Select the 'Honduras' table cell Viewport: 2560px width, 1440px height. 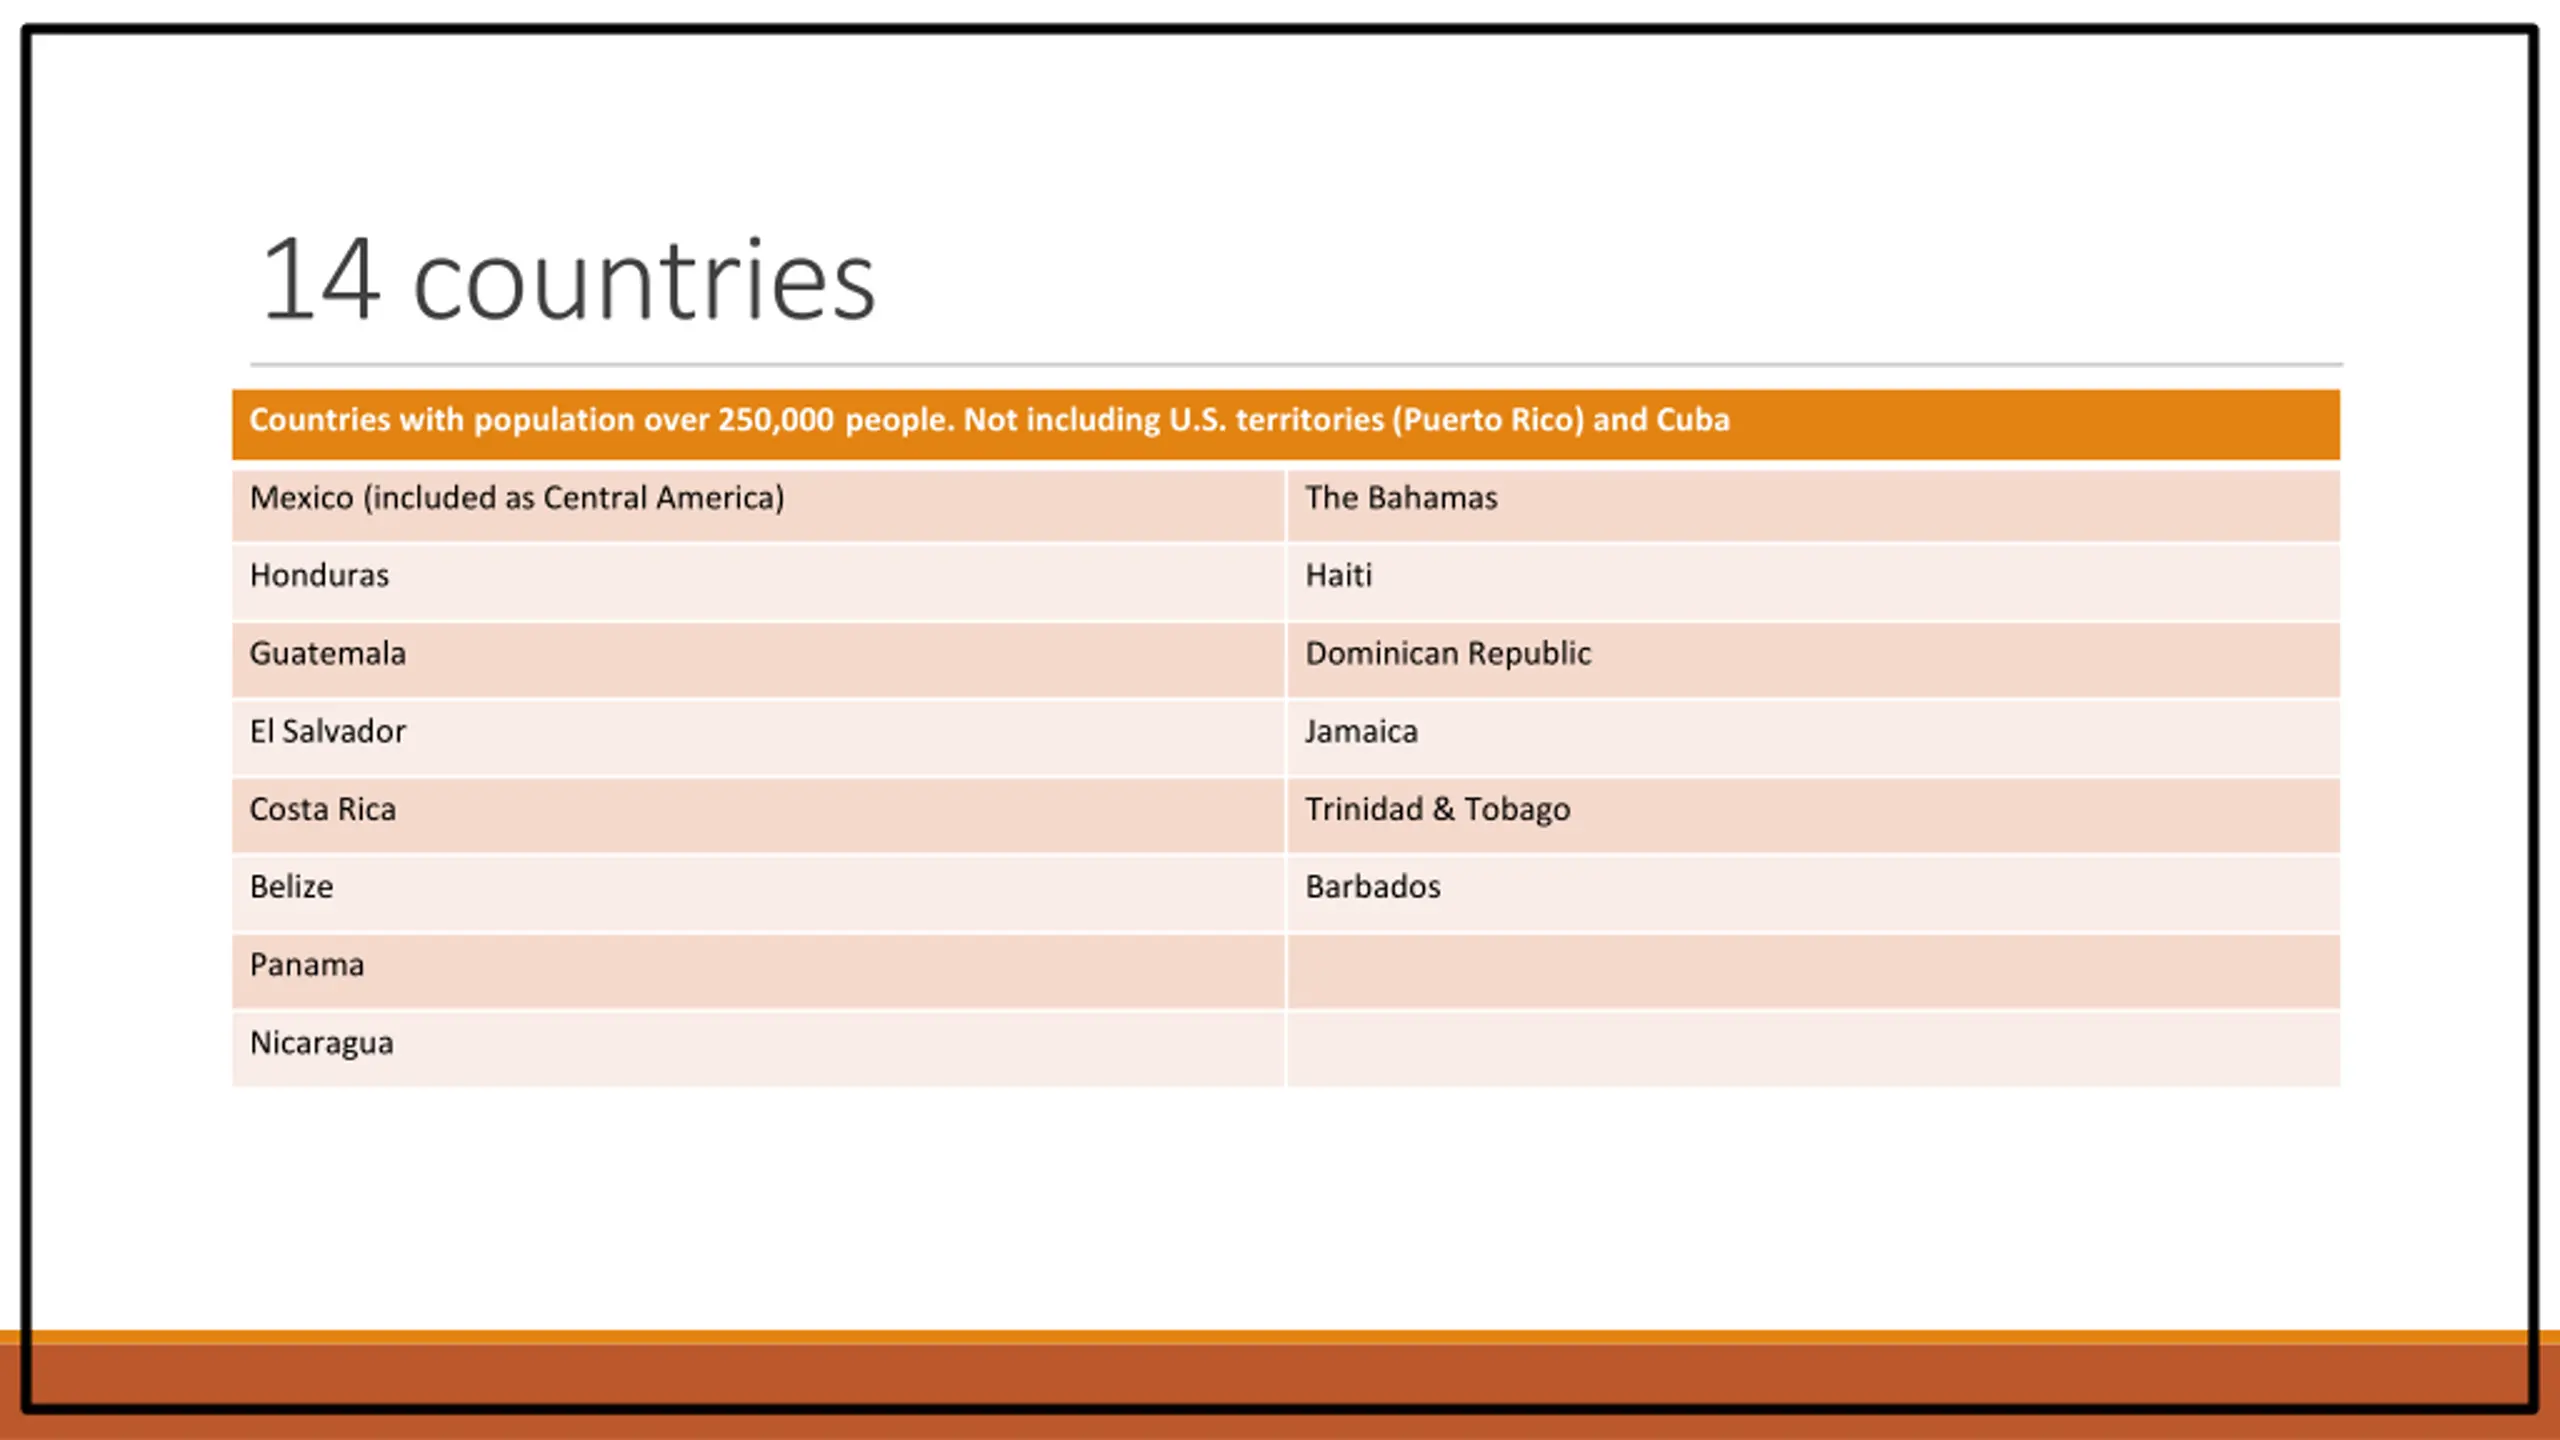point(759,582)
